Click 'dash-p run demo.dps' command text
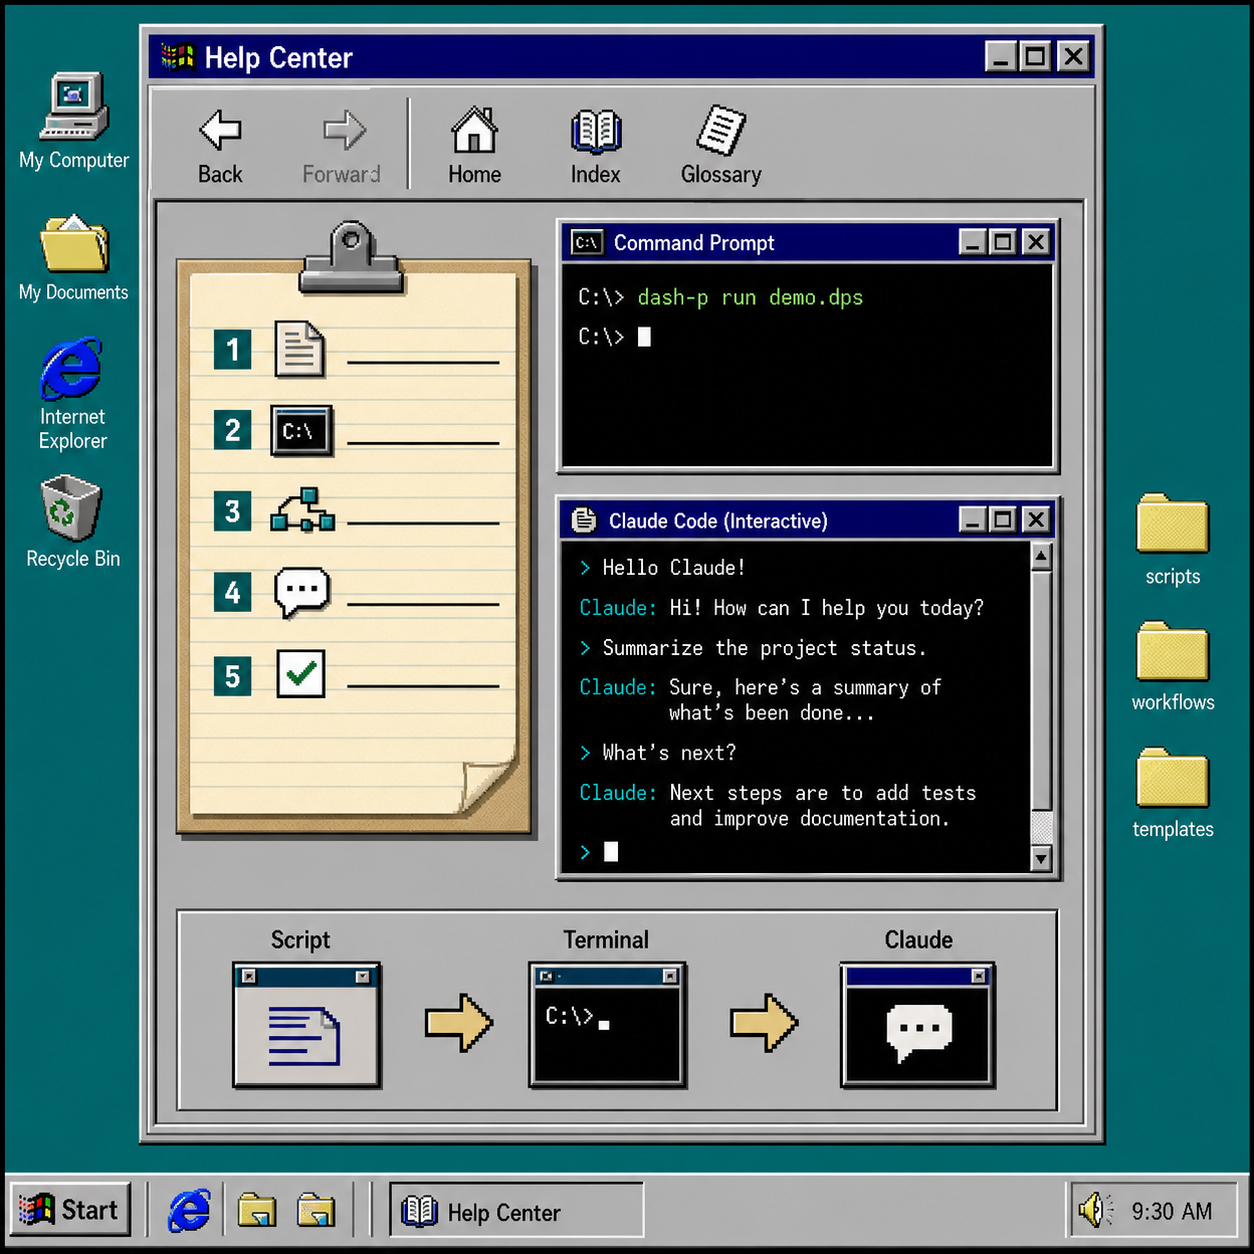Image resolution: width=1254 pixels, height=1254 pixels. point(750,297)
